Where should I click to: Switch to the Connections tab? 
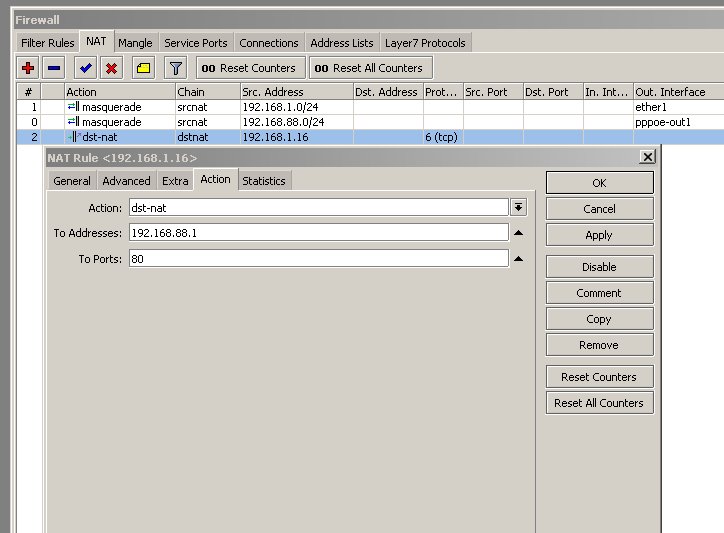coord(269,43)
